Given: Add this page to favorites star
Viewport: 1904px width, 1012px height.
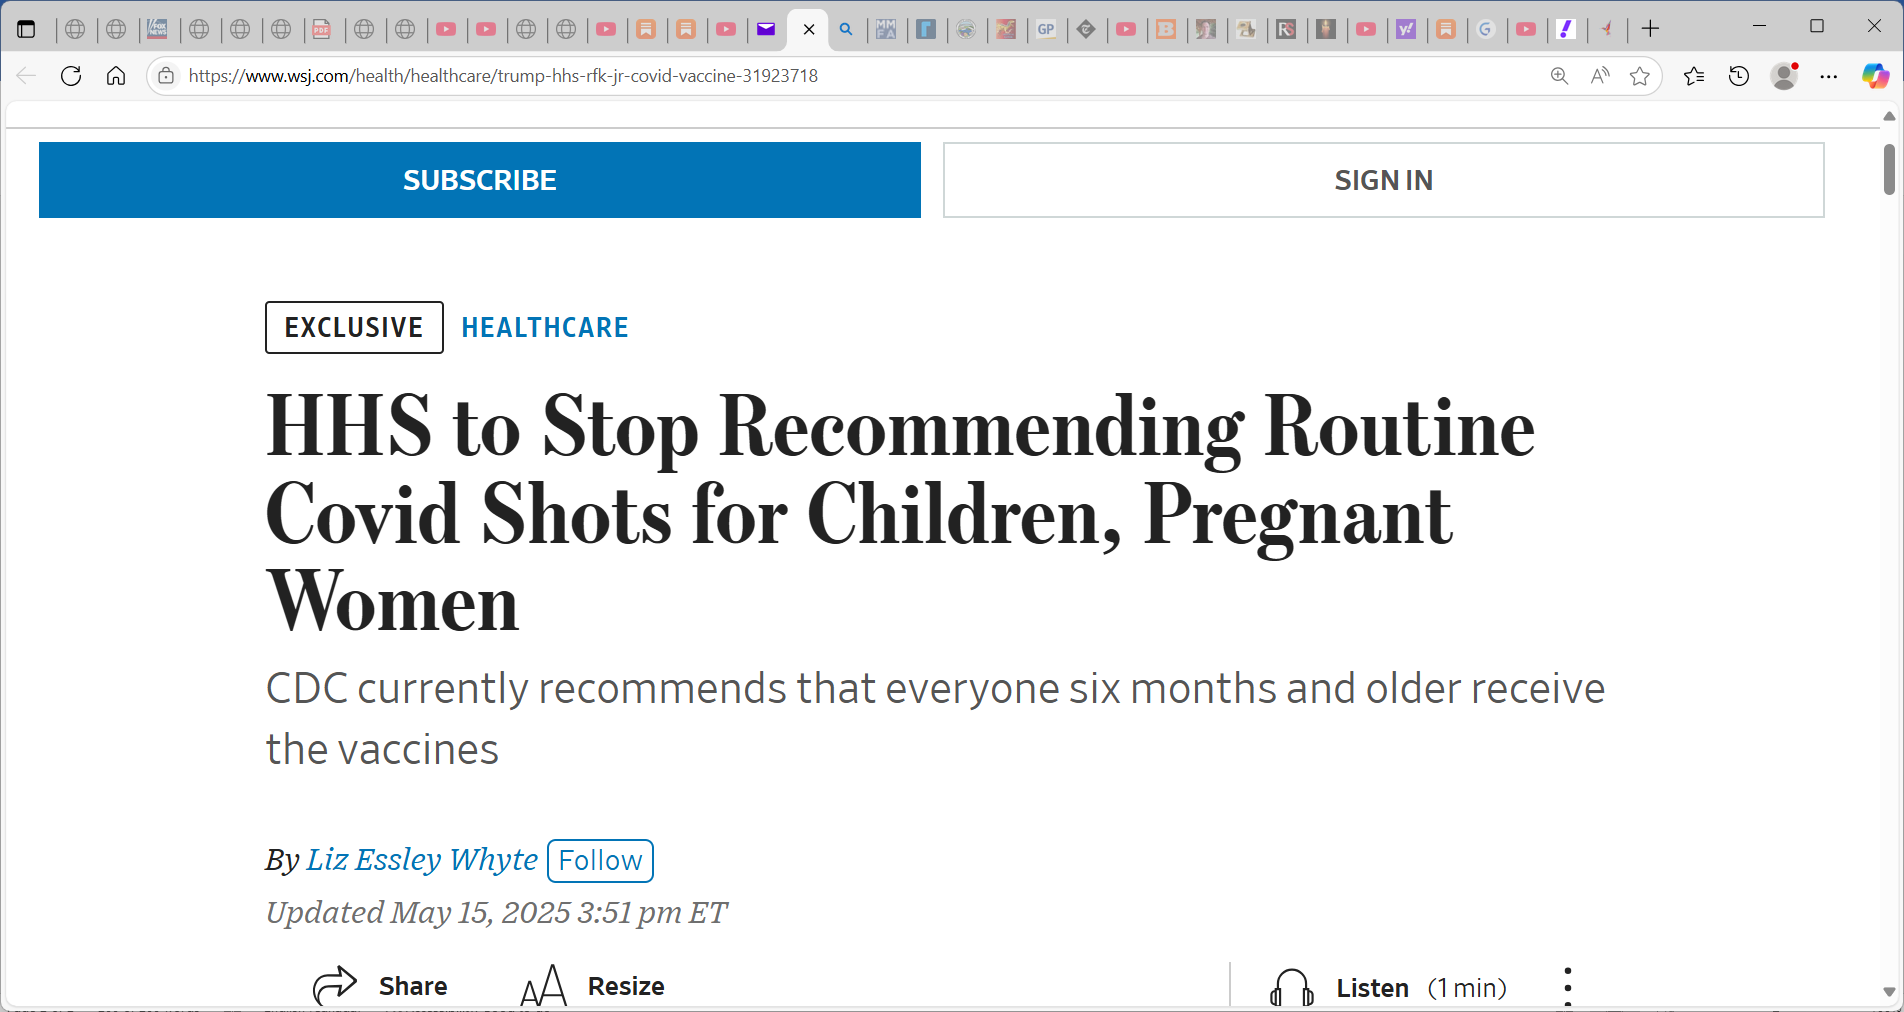Looking at the screenshot, I should [1640, 76].
